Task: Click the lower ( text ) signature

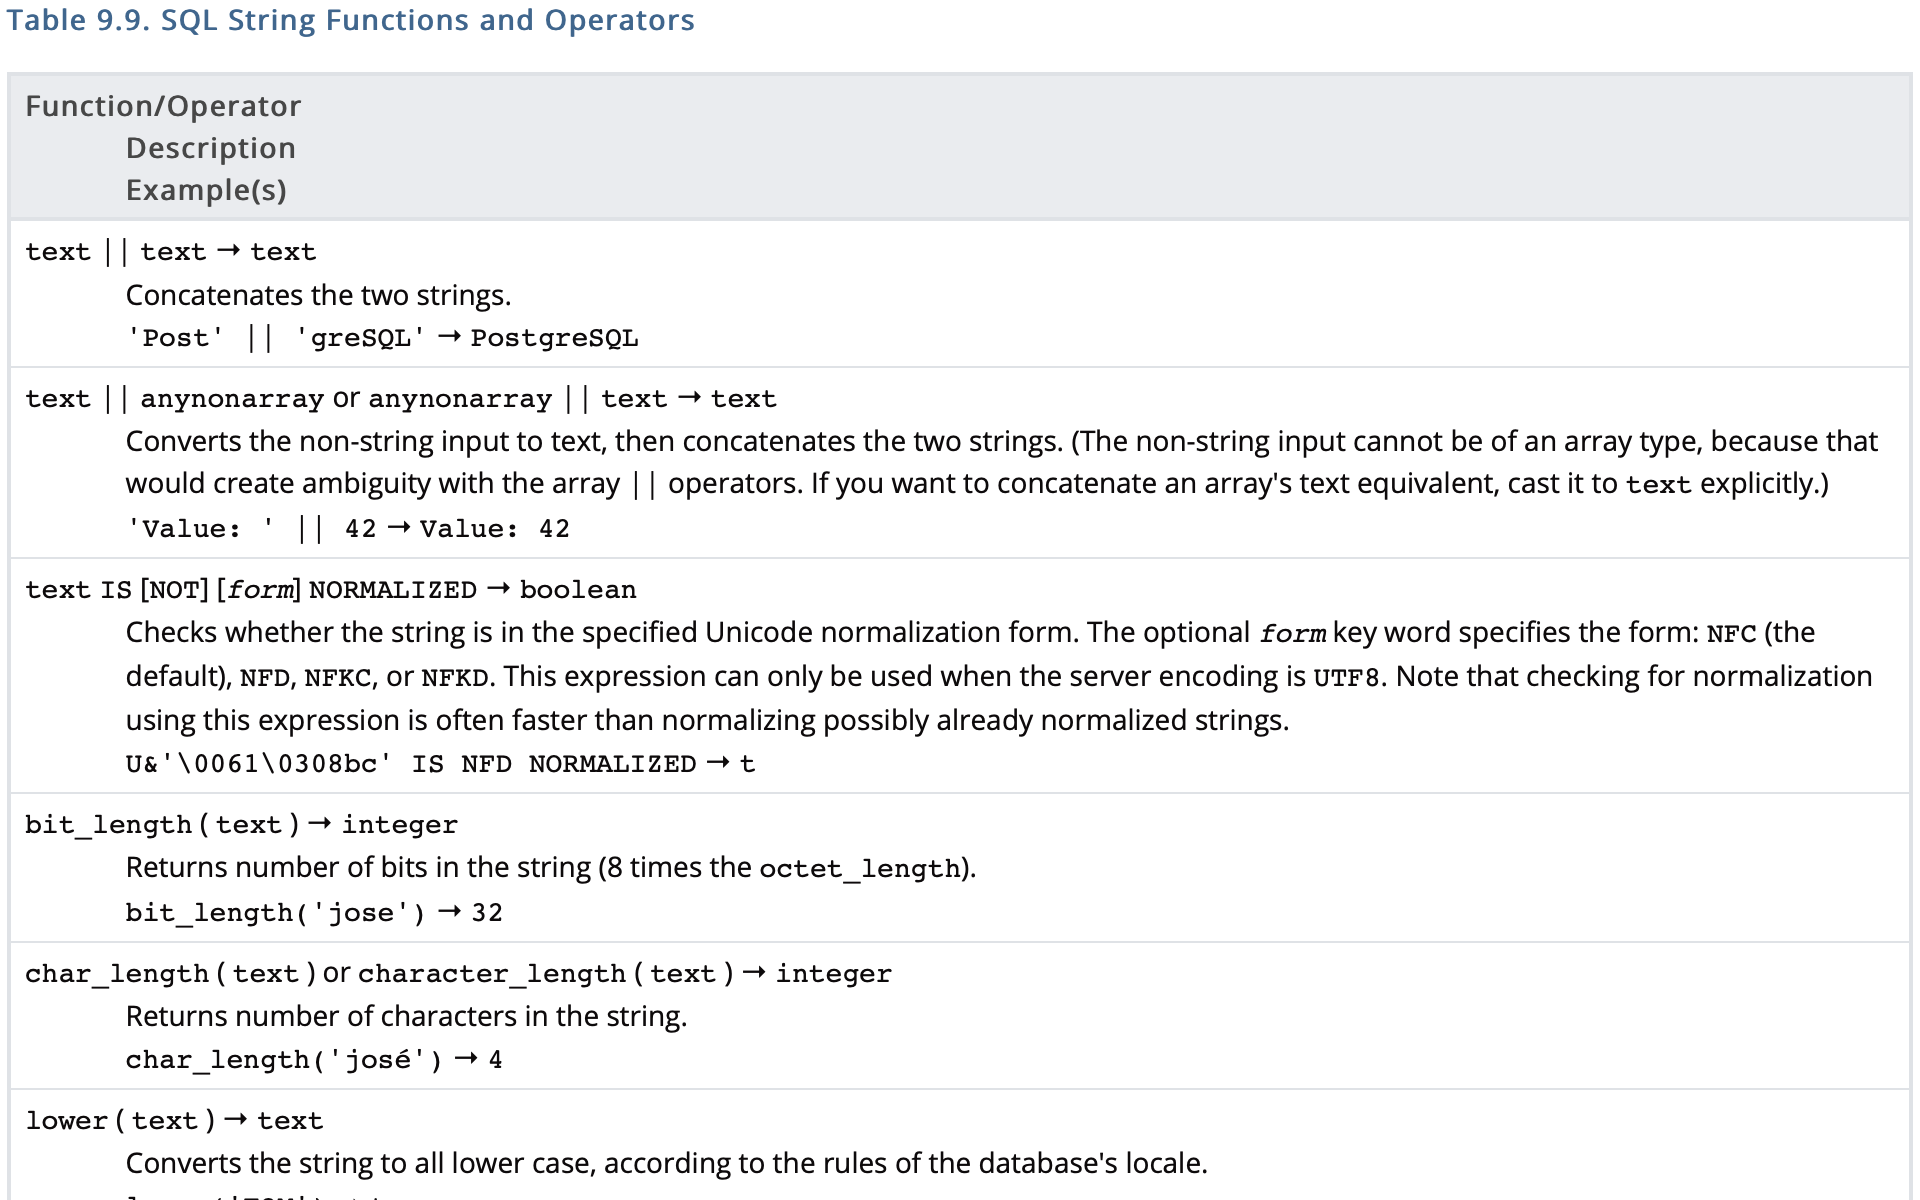Action: 120,1121
